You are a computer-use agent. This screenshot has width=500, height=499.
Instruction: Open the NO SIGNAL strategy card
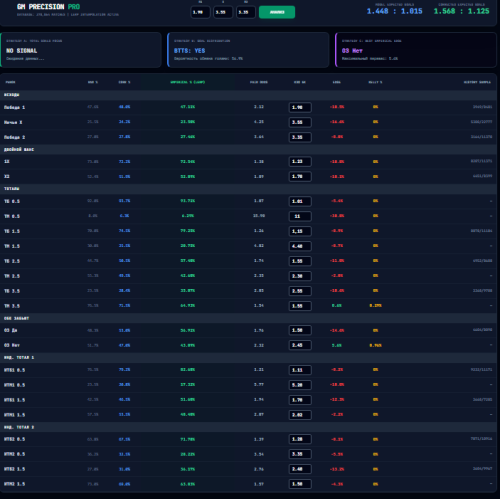click(81, 50)
